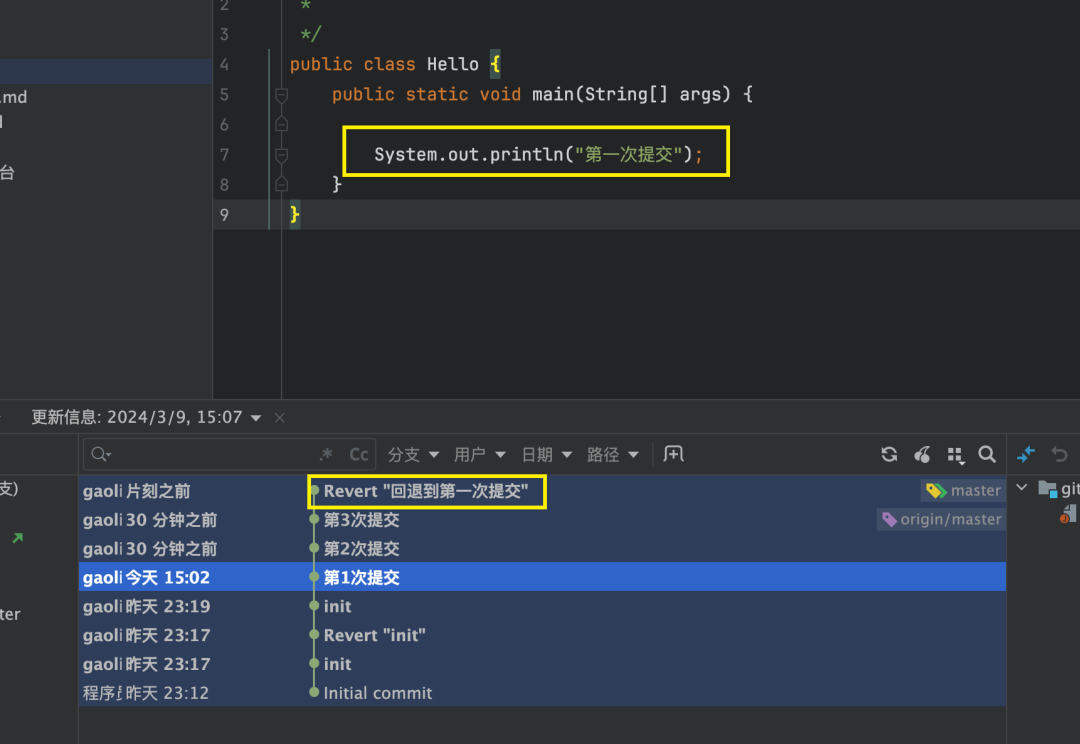This screenshot has width=1080, height=744.
Task: Open the log view options icon
Action: click(955, 455)
